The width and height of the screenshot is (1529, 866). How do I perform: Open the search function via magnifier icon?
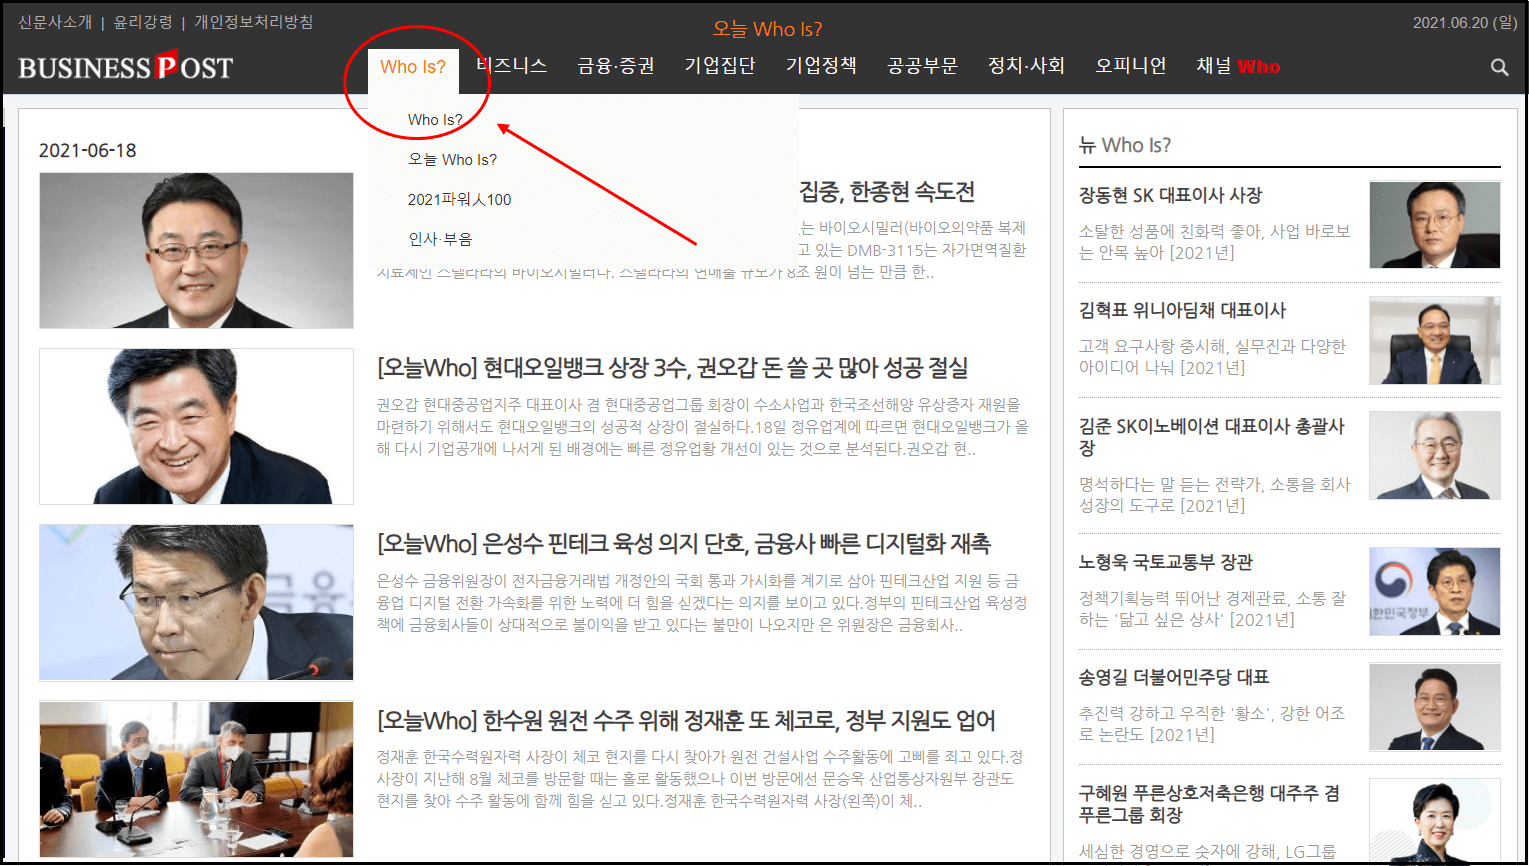[x=1498, y=66]
